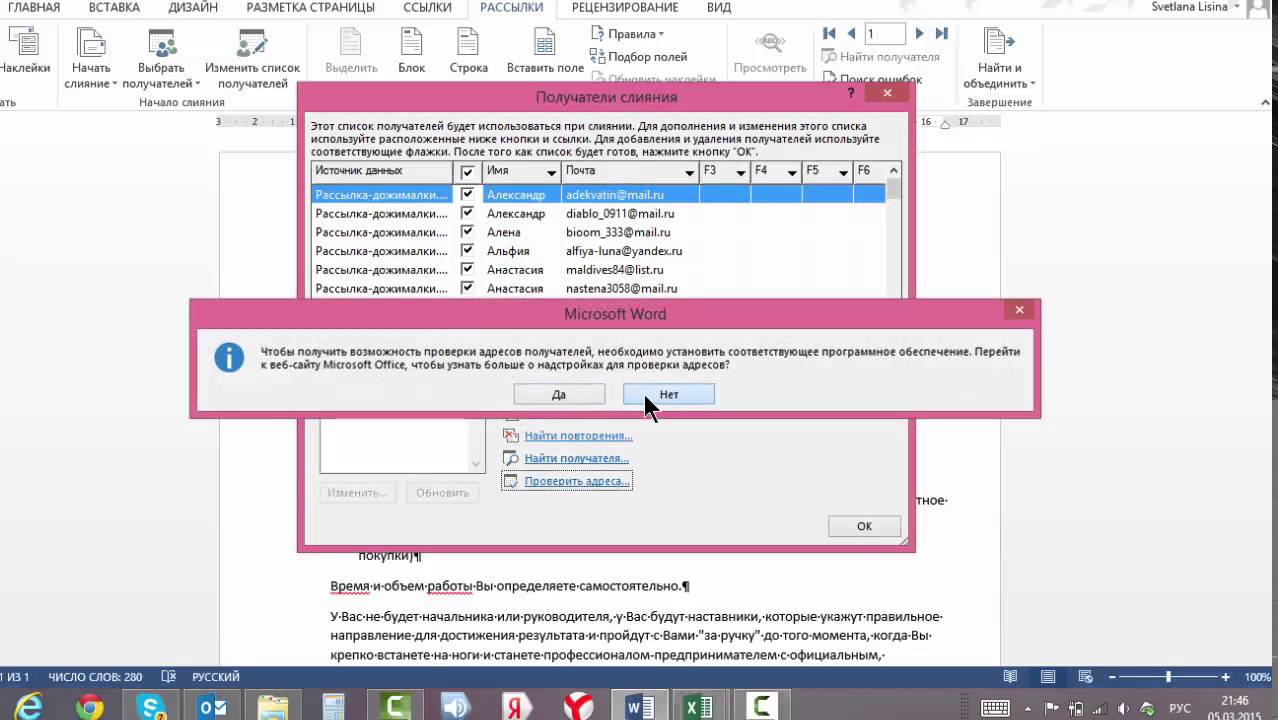Open Yandex Browser from the taskbar
Viewport: 1278px width, 720px height.
pyautogui.click(x=577, y=707)
